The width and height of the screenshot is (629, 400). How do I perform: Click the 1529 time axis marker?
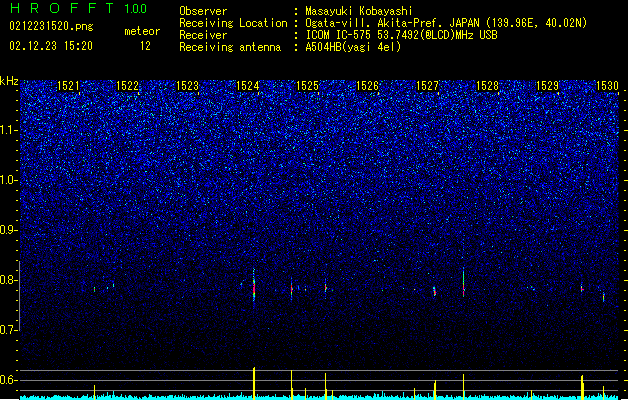[548, 85]
